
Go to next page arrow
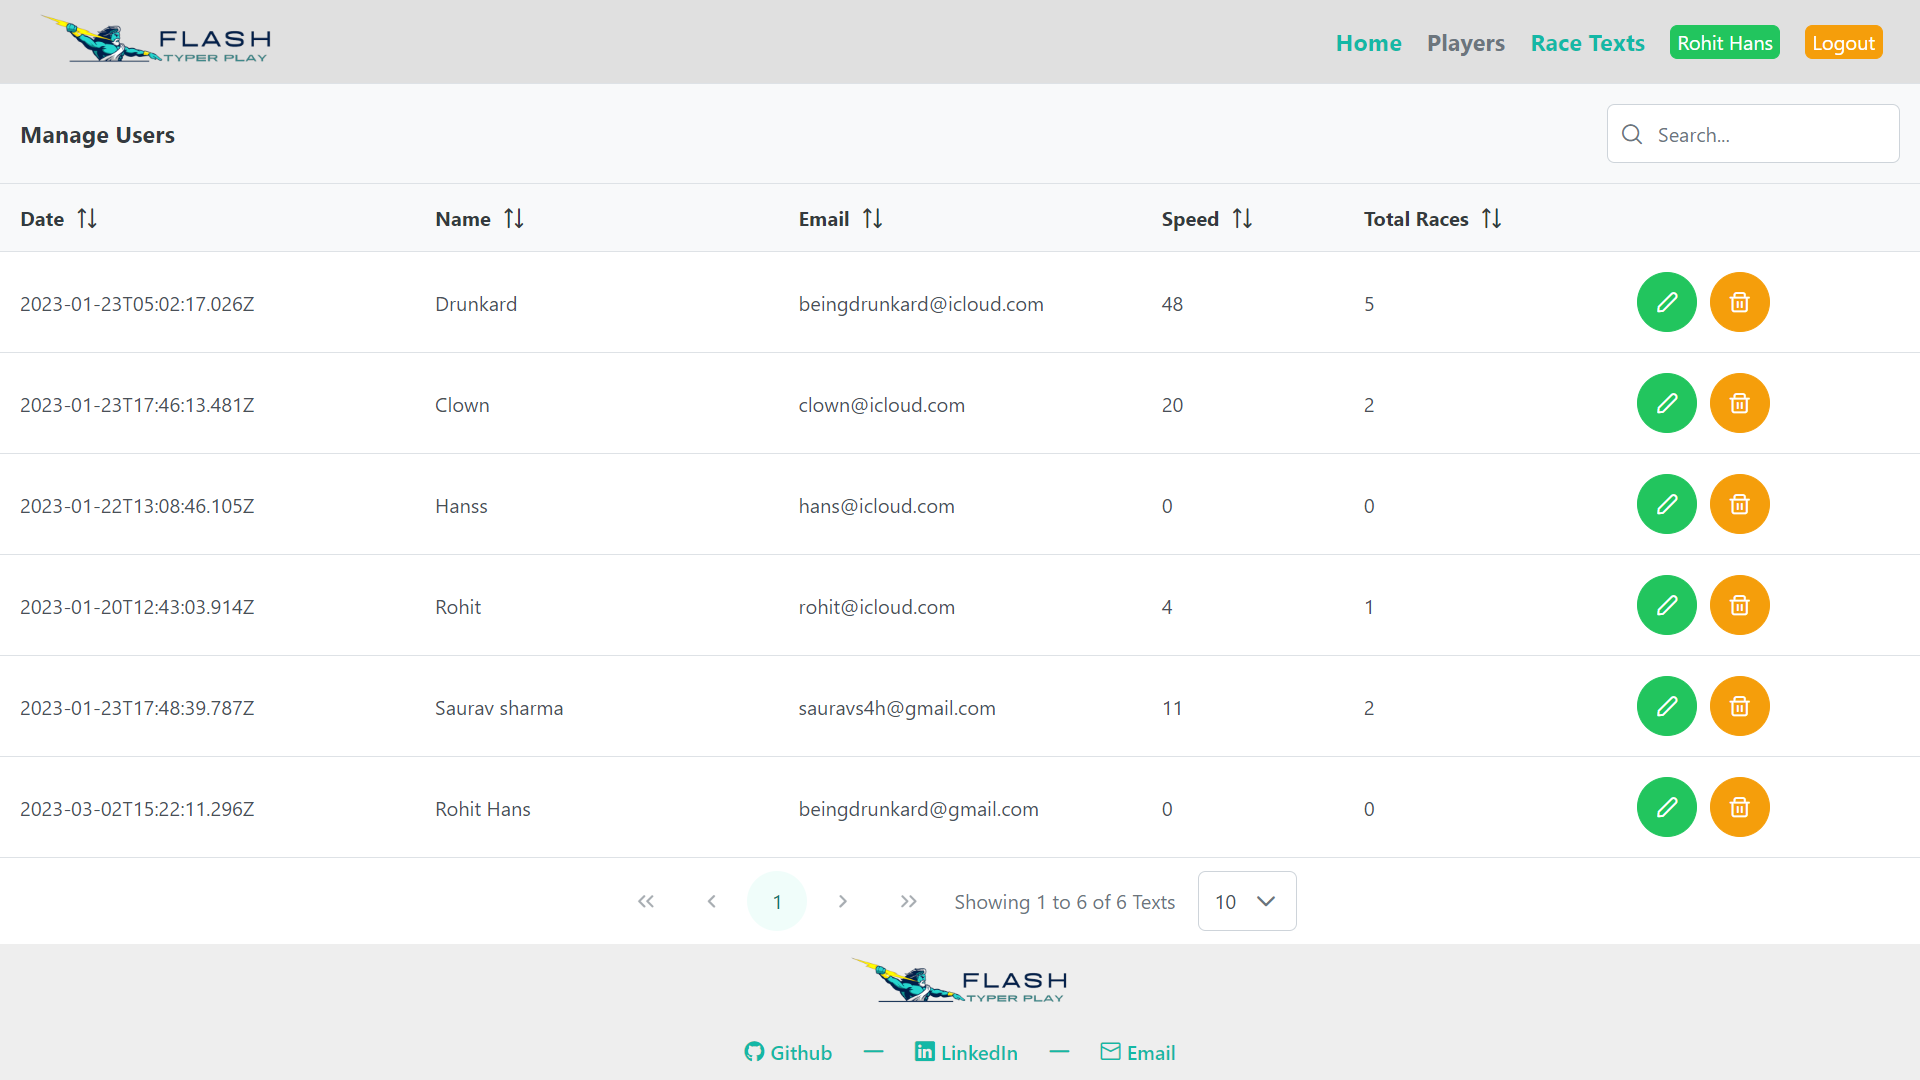842,901
